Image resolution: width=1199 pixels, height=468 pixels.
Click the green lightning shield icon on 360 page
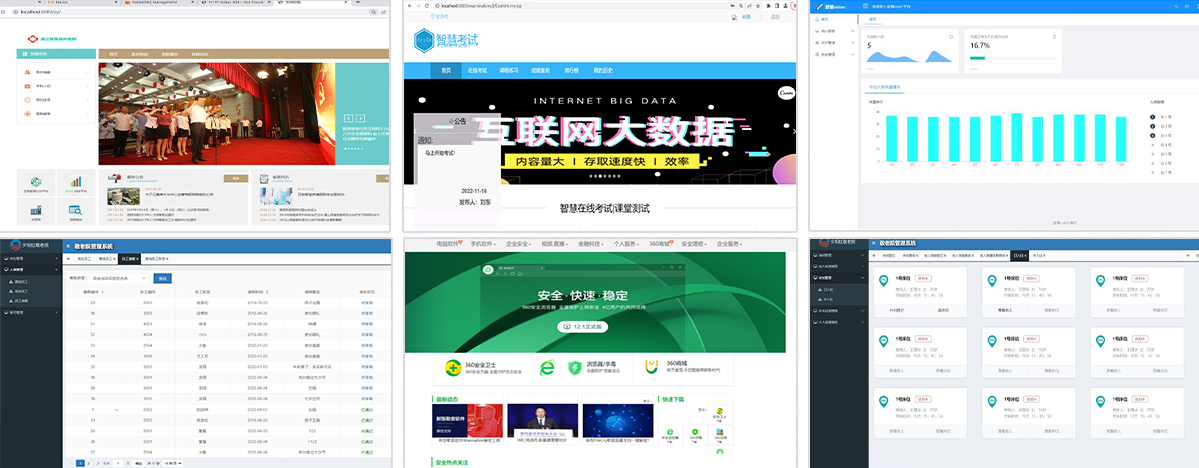pos(574,369)
